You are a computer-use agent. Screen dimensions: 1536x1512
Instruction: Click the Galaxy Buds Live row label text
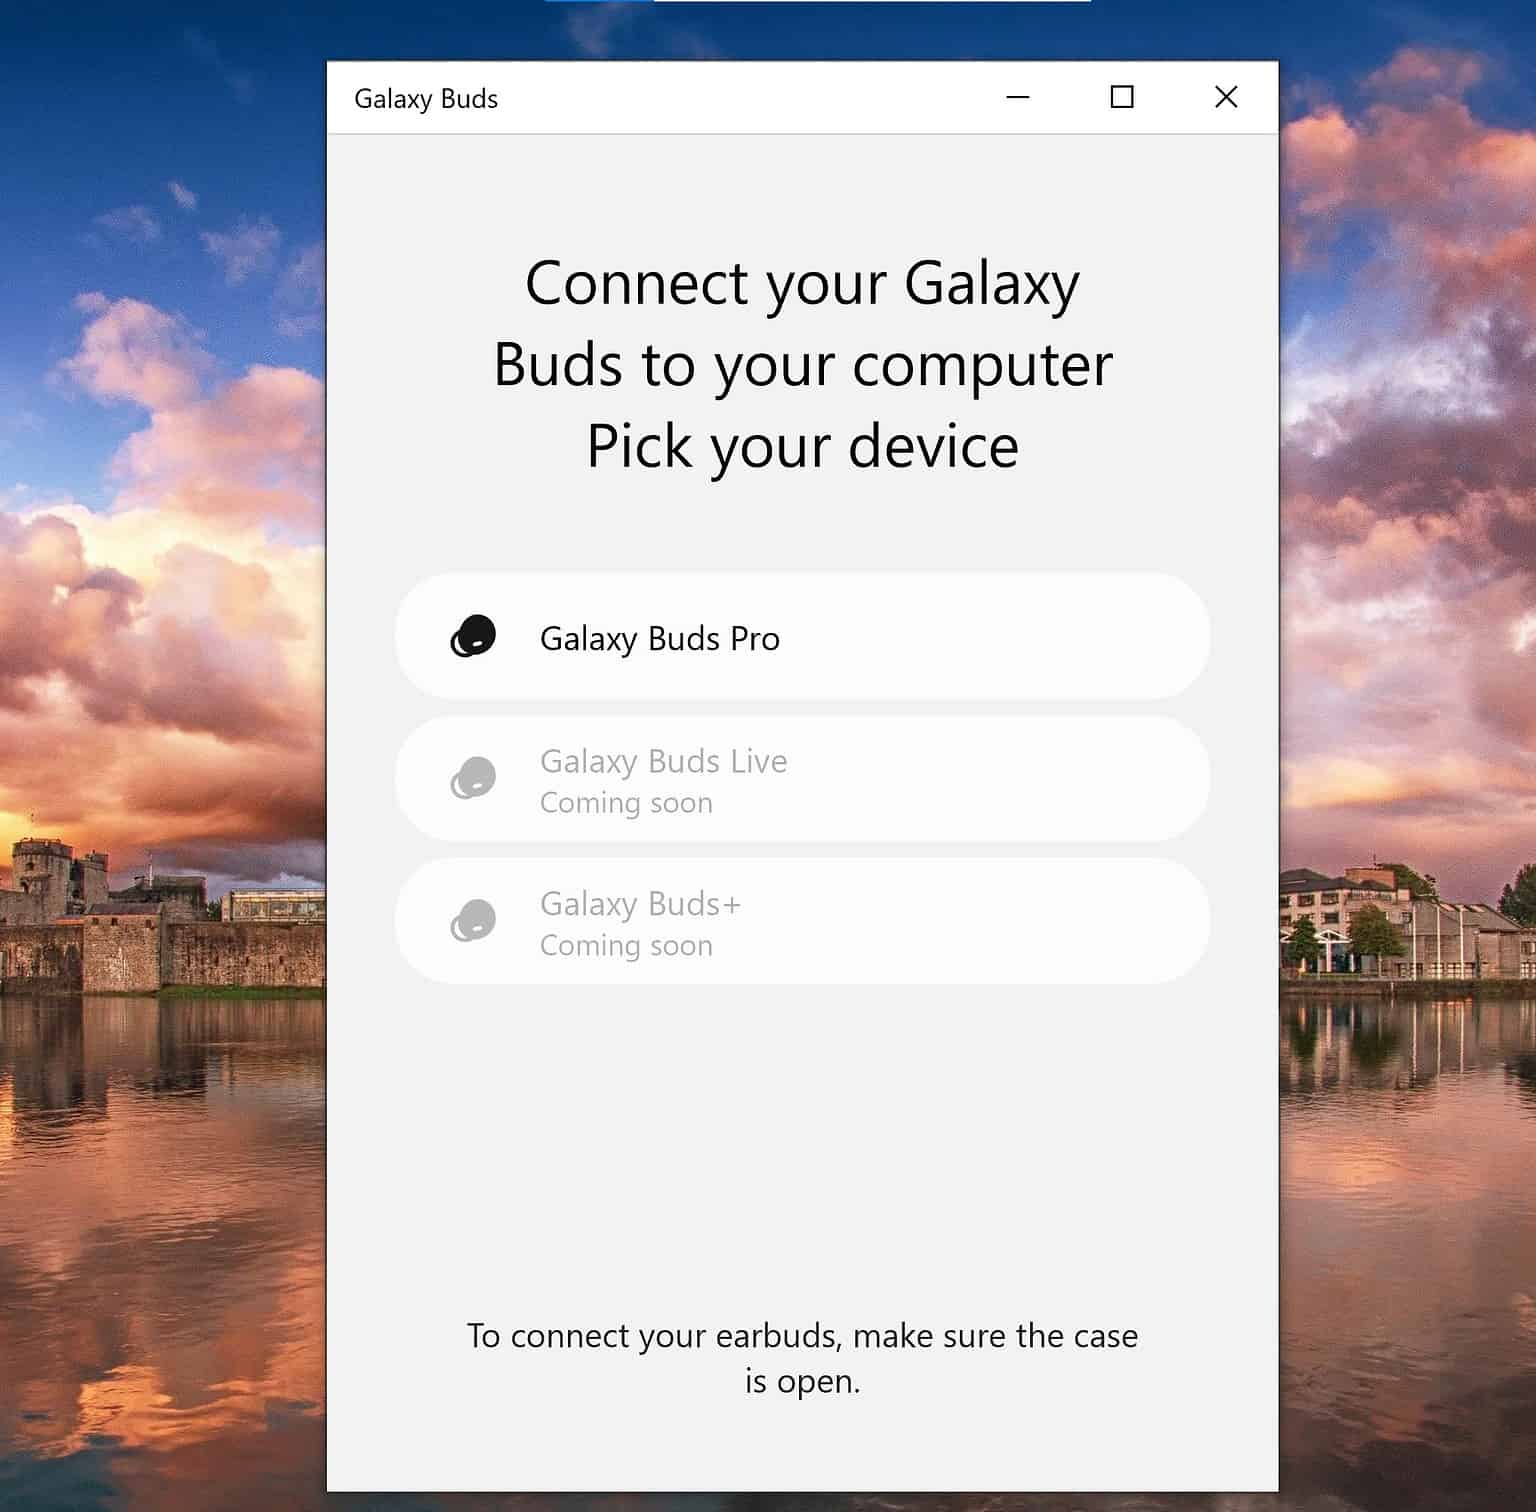[x=664, y=761]
